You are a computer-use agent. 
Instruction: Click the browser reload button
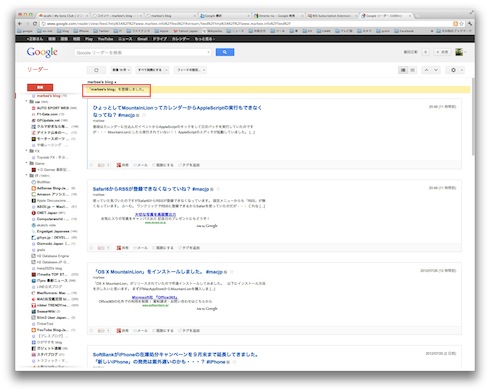(x=35, y=24)
